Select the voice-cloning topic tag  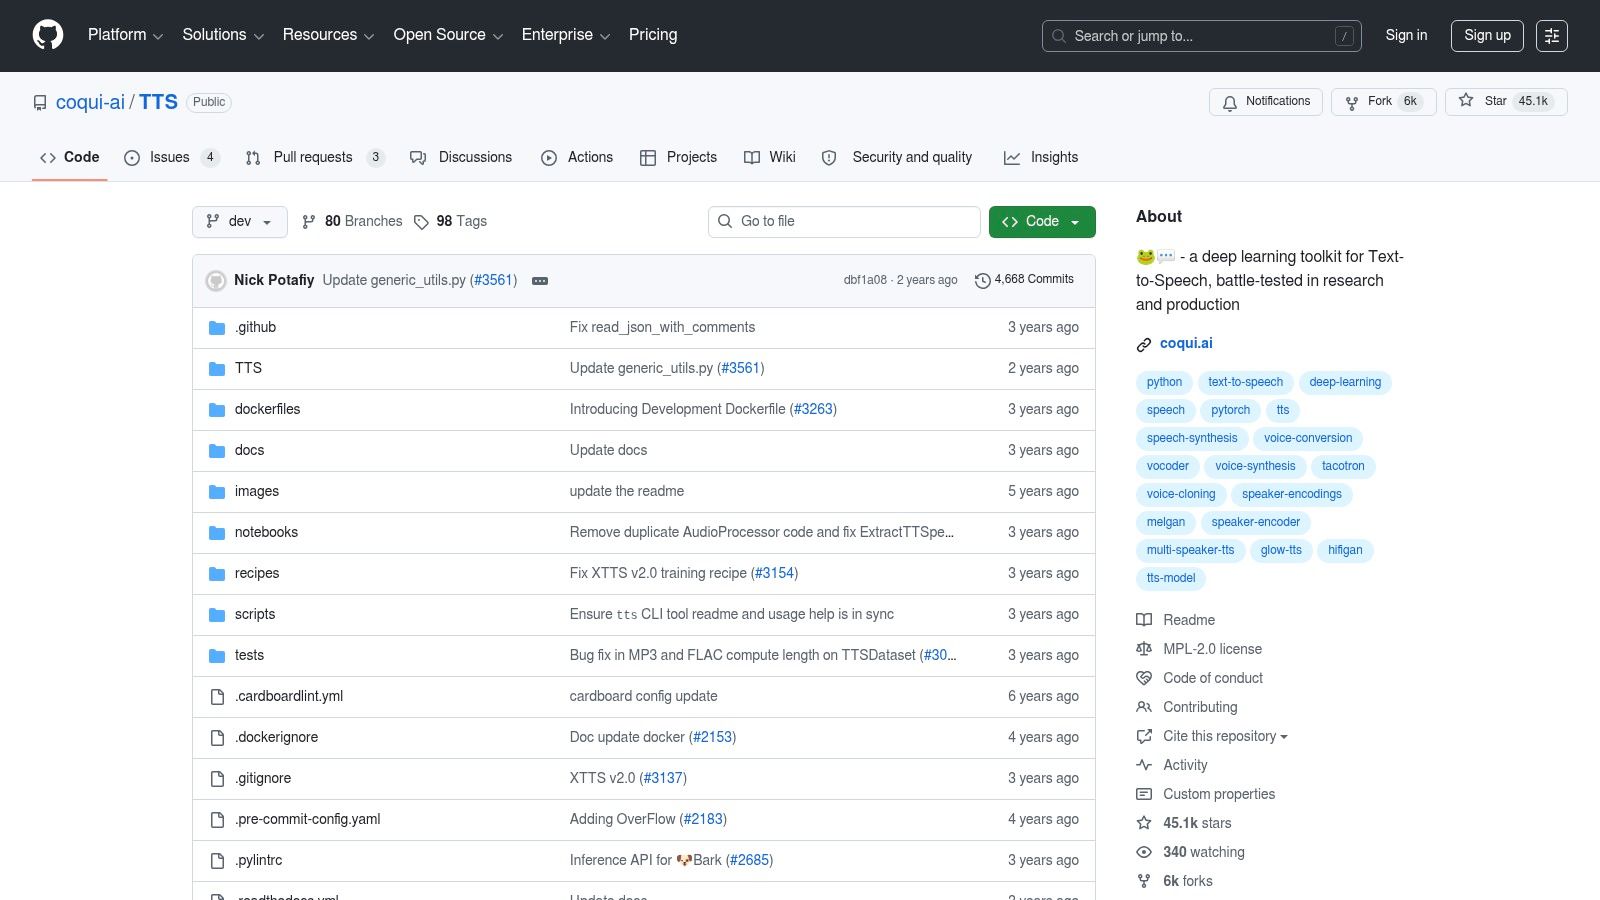(x=1181, y=494)
